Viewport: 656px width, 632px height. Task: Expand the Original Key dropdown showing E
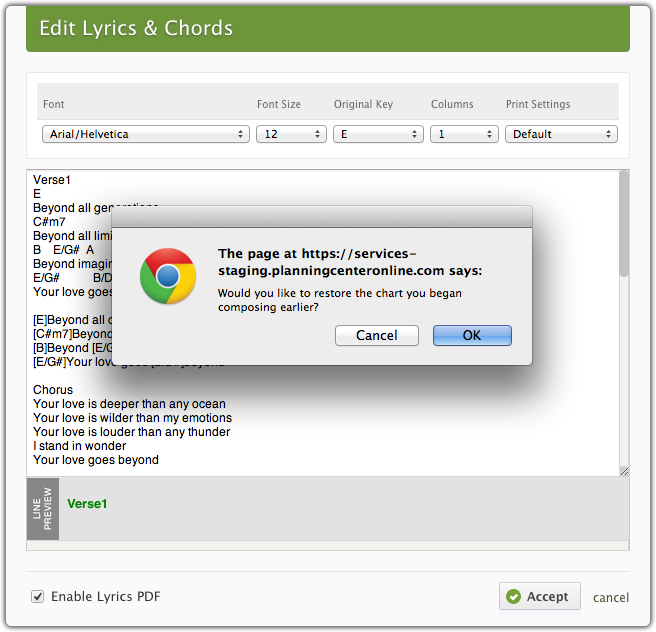click(379, 134)
